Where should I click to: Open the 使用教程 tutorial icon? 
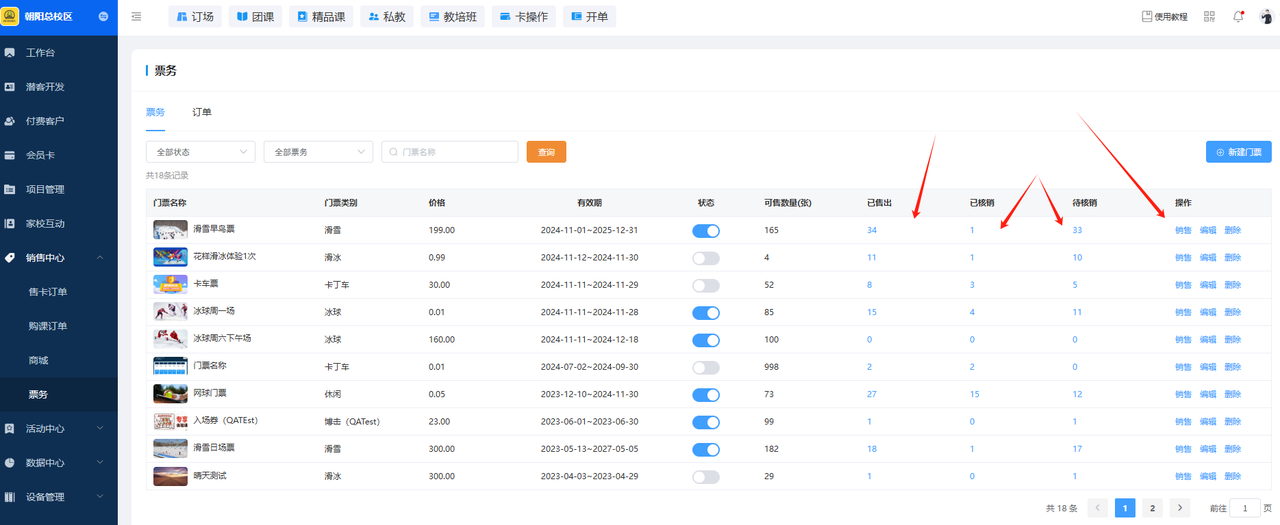tap(1165, 17)
